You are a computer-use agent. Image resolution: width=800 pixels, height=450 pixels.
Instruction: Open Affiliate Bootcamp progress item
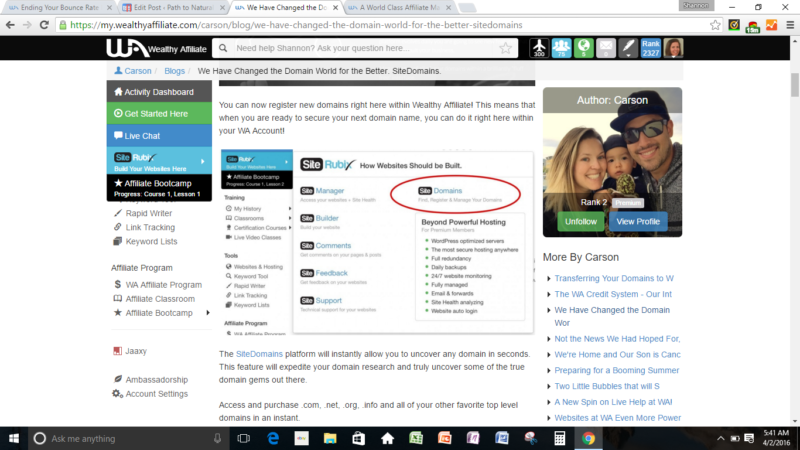(159, 188)
